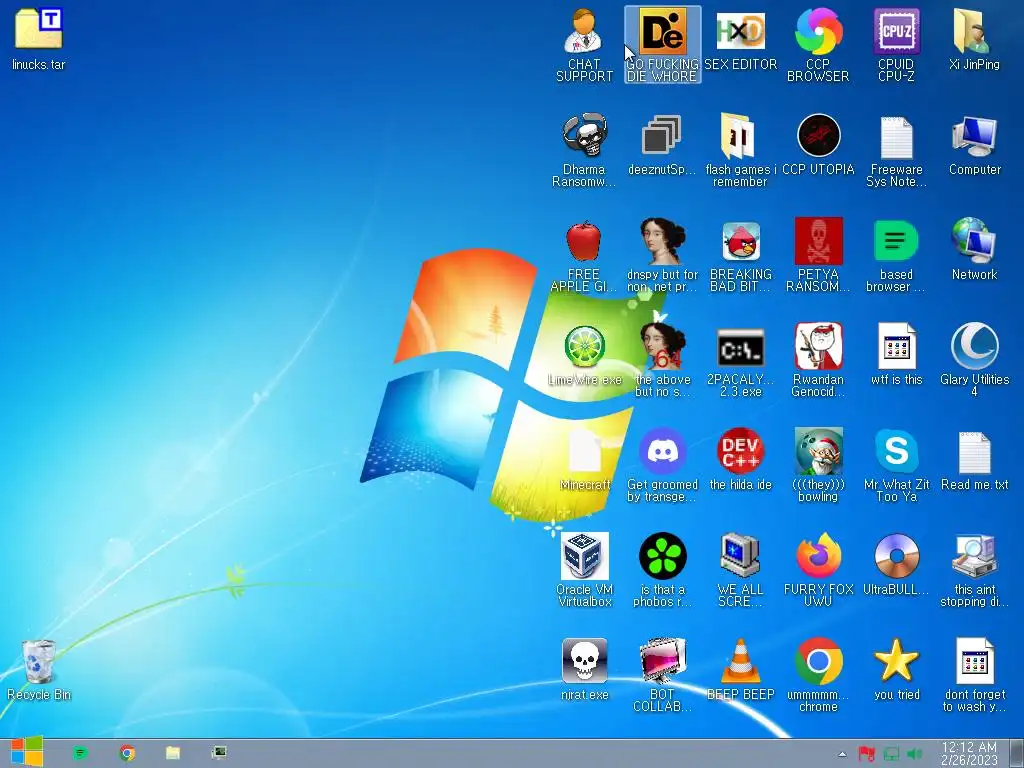Select the based browser desktop icon

896,242
